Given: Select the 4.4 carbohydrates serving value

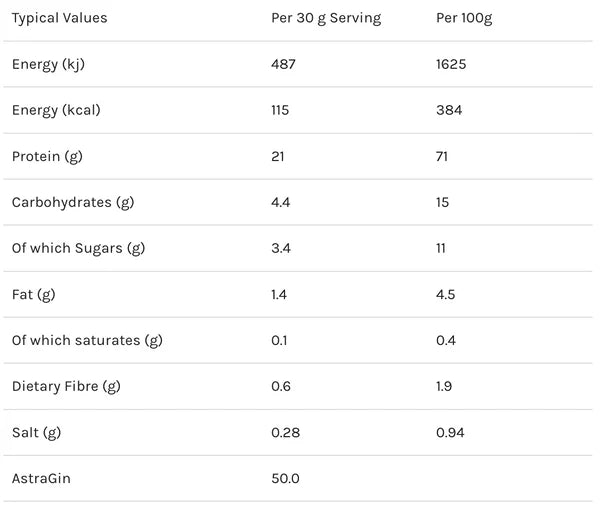Looking at the screenshot, I should [281, 202].
